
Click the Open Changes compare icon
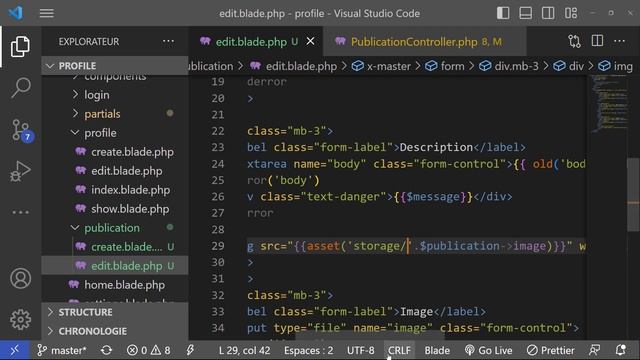(574, 41)
